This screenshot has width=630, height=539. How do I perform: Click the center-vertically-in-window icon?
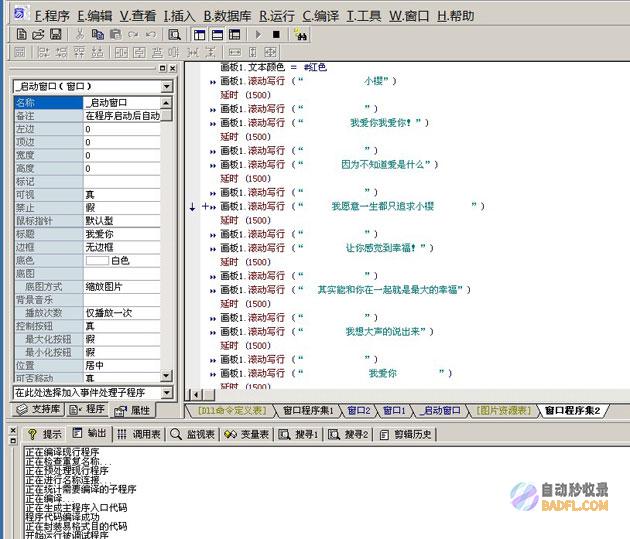tap(139, 52)
